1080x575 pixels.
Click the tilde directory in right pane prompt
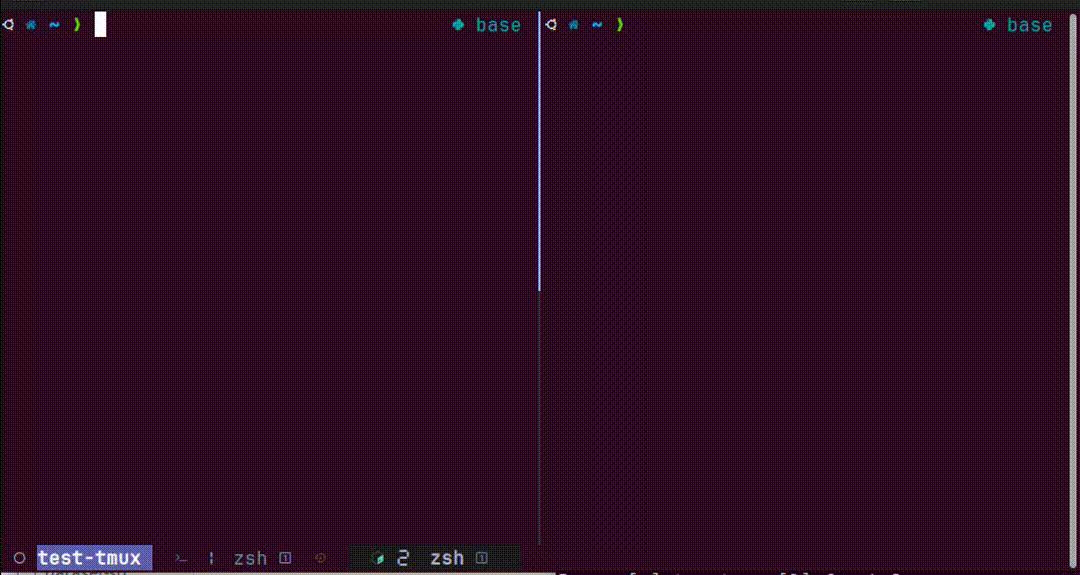tap(596, 25)
